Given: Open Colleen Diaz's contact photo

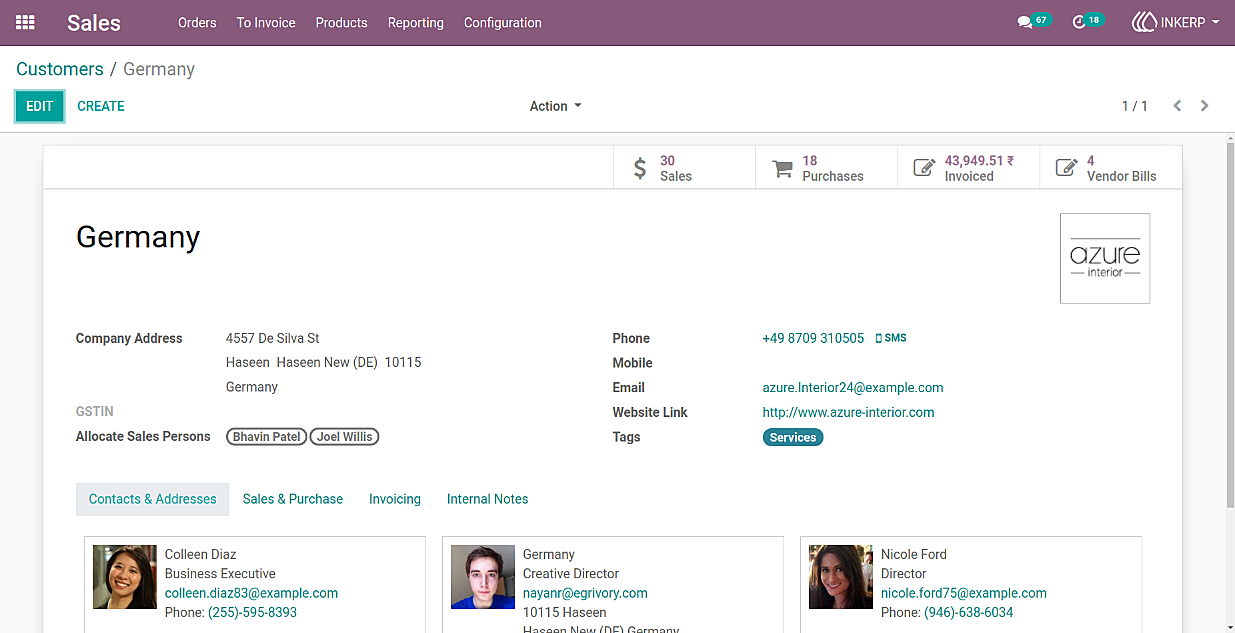Looking at the screenshot, I should click(x=125, y=577).
